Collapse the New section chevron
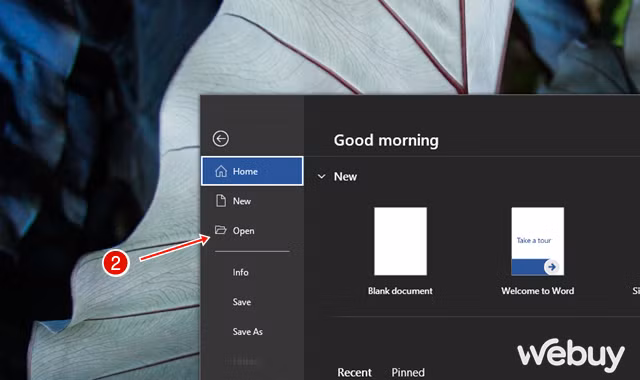This screenshot has width=640, height=380. [x=322, y=176]
